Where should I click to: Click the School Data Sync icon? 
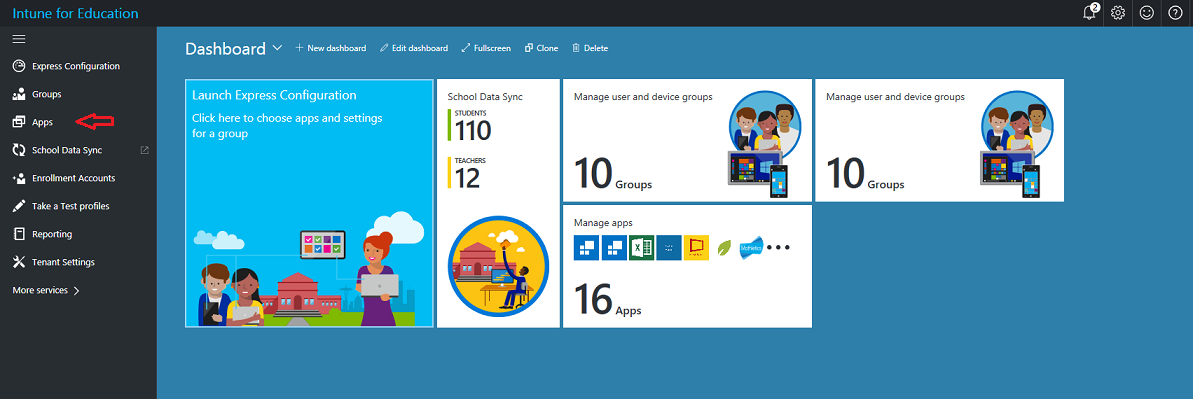(19, 150)
